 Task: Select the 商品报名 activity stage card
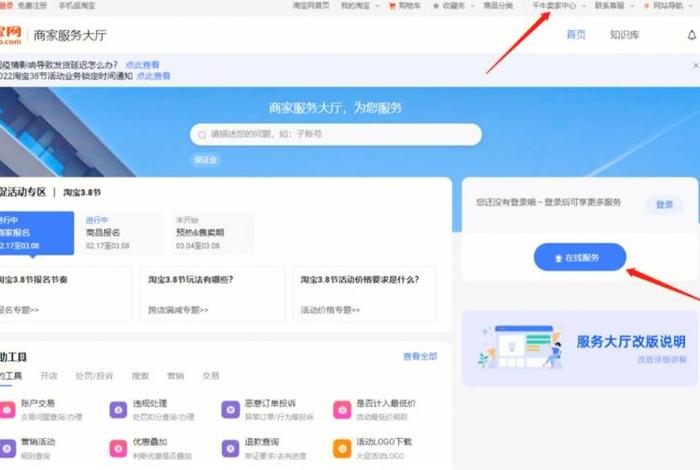(122, 233)
